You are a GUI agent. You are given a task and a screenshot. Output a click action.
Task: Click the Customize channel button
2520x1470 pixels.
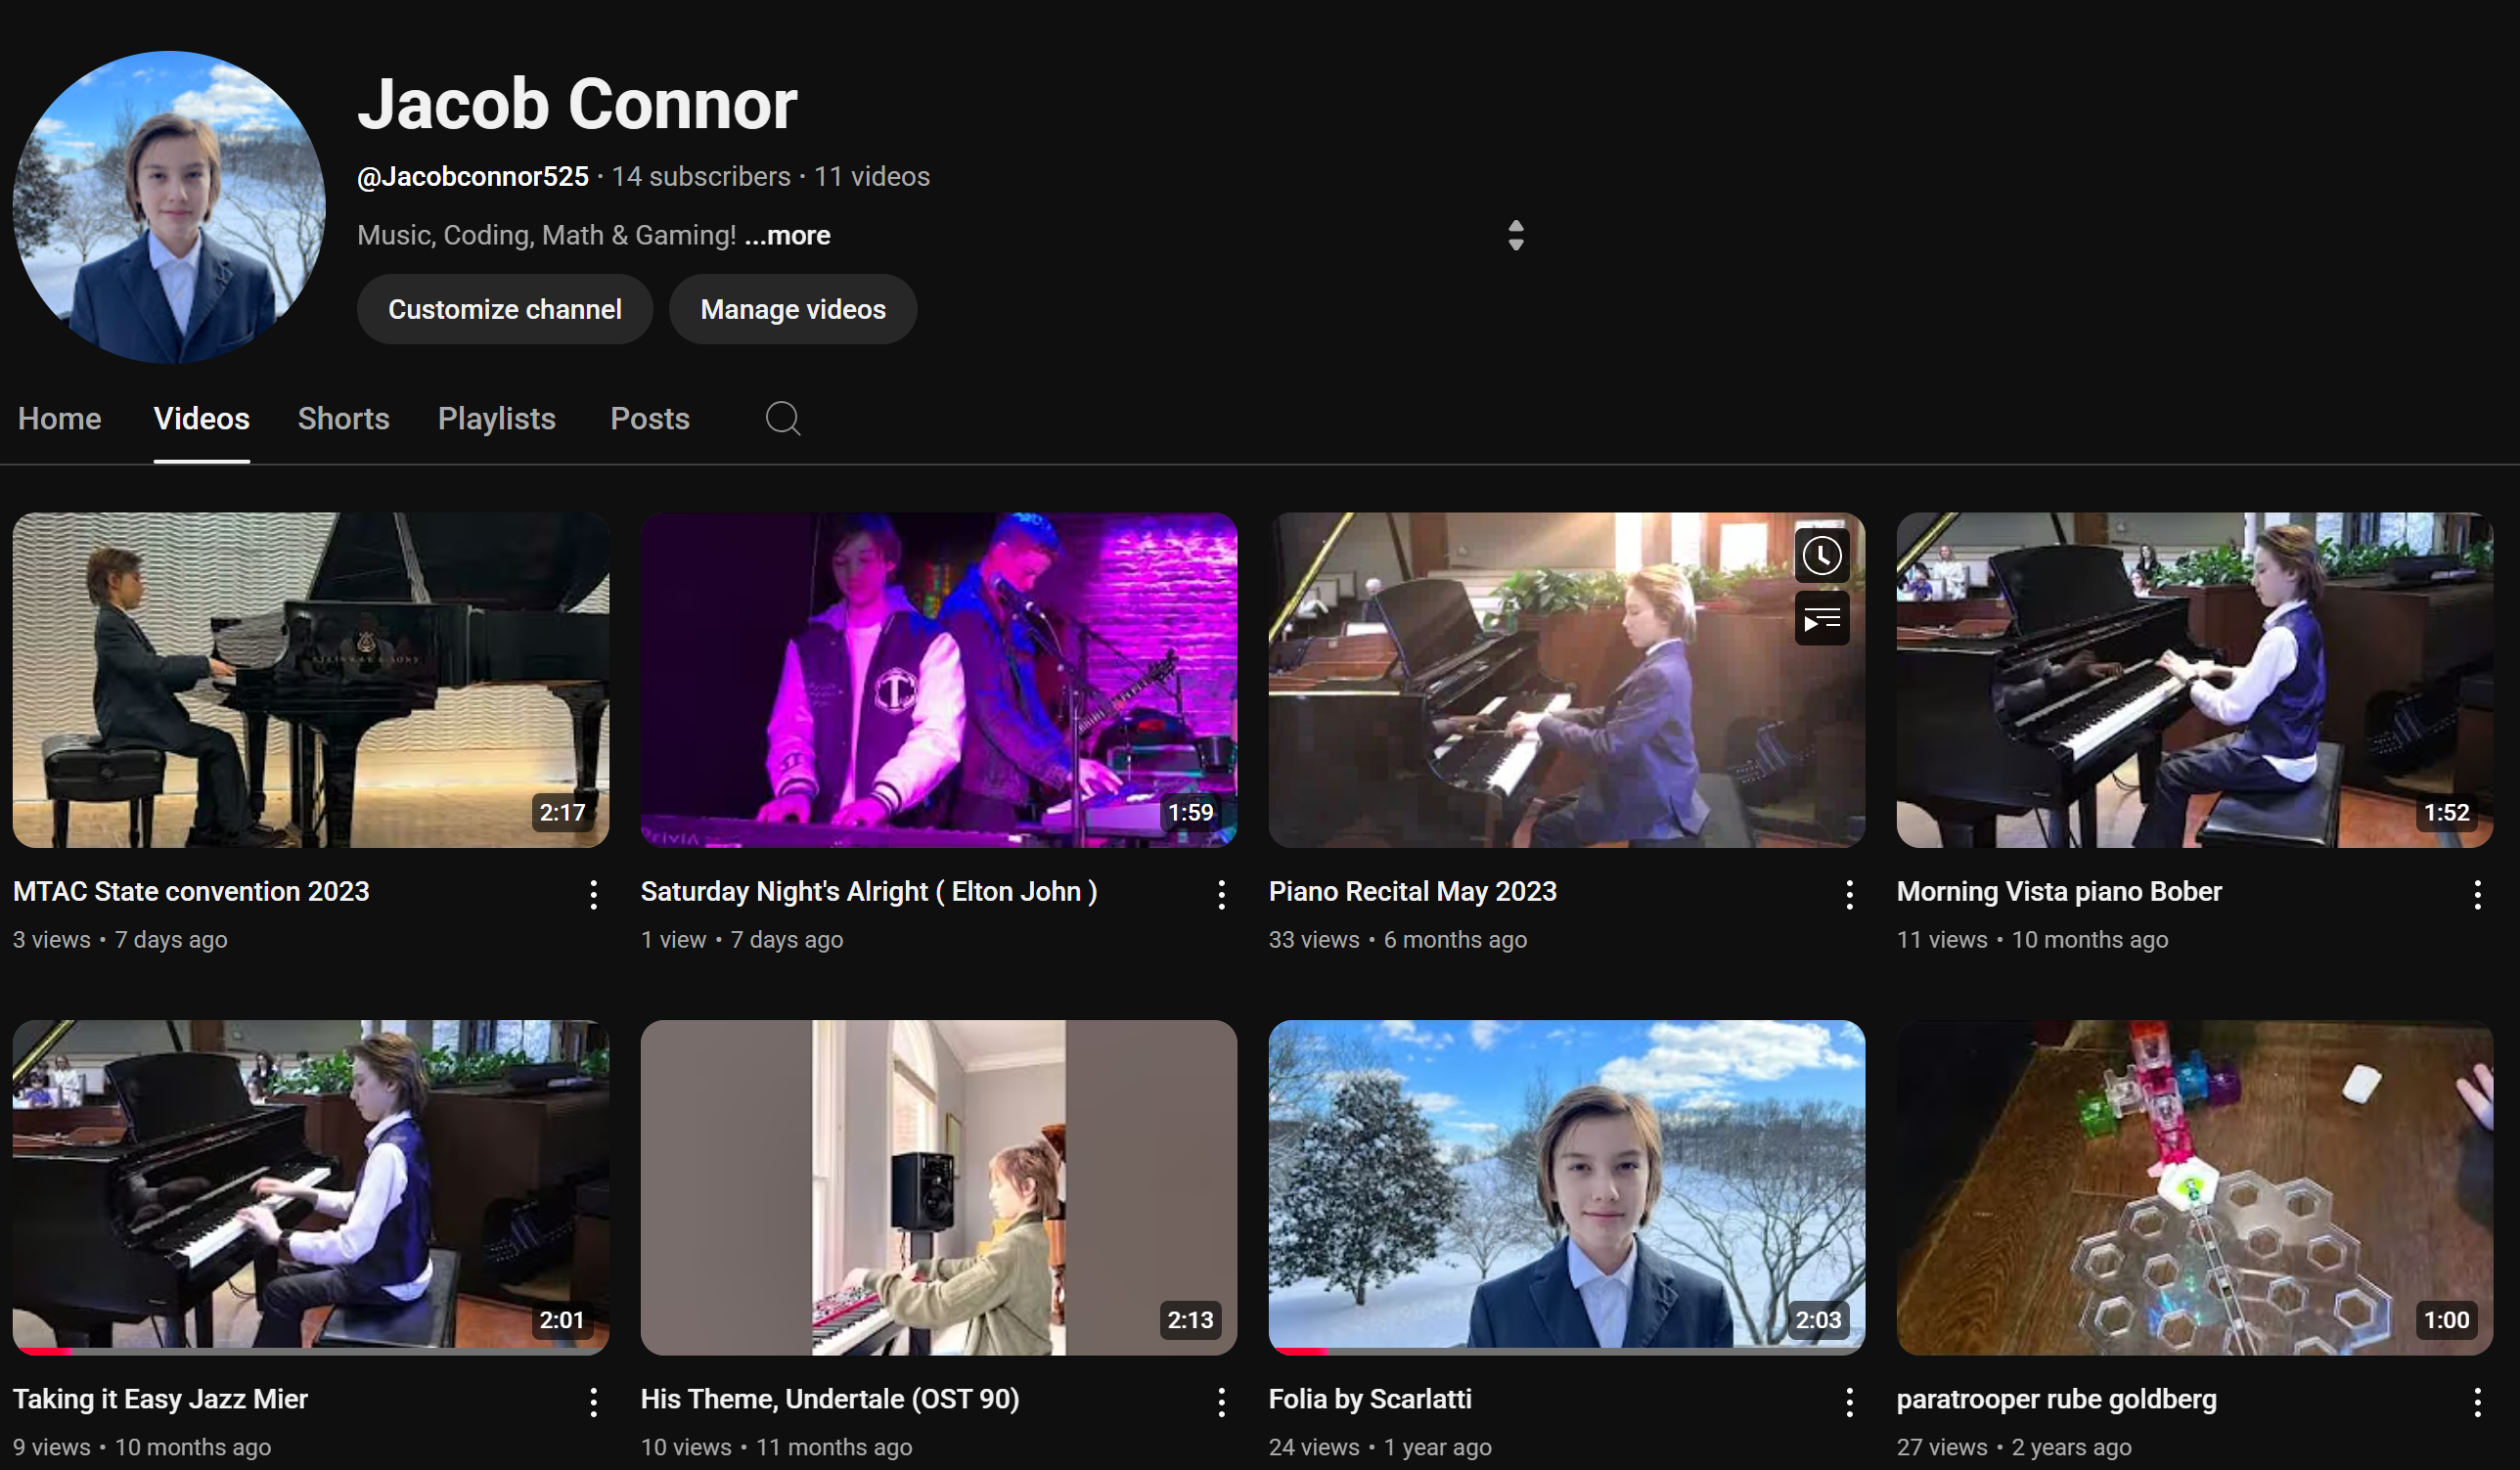504,309
